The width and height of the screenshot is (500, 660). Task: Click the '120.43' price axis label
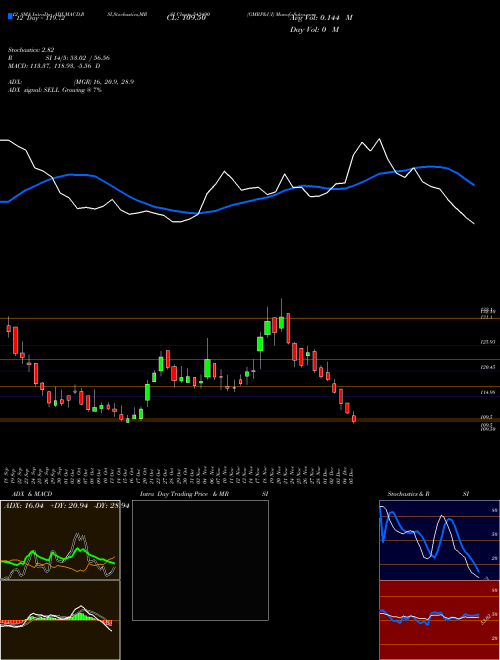(488, 367)
